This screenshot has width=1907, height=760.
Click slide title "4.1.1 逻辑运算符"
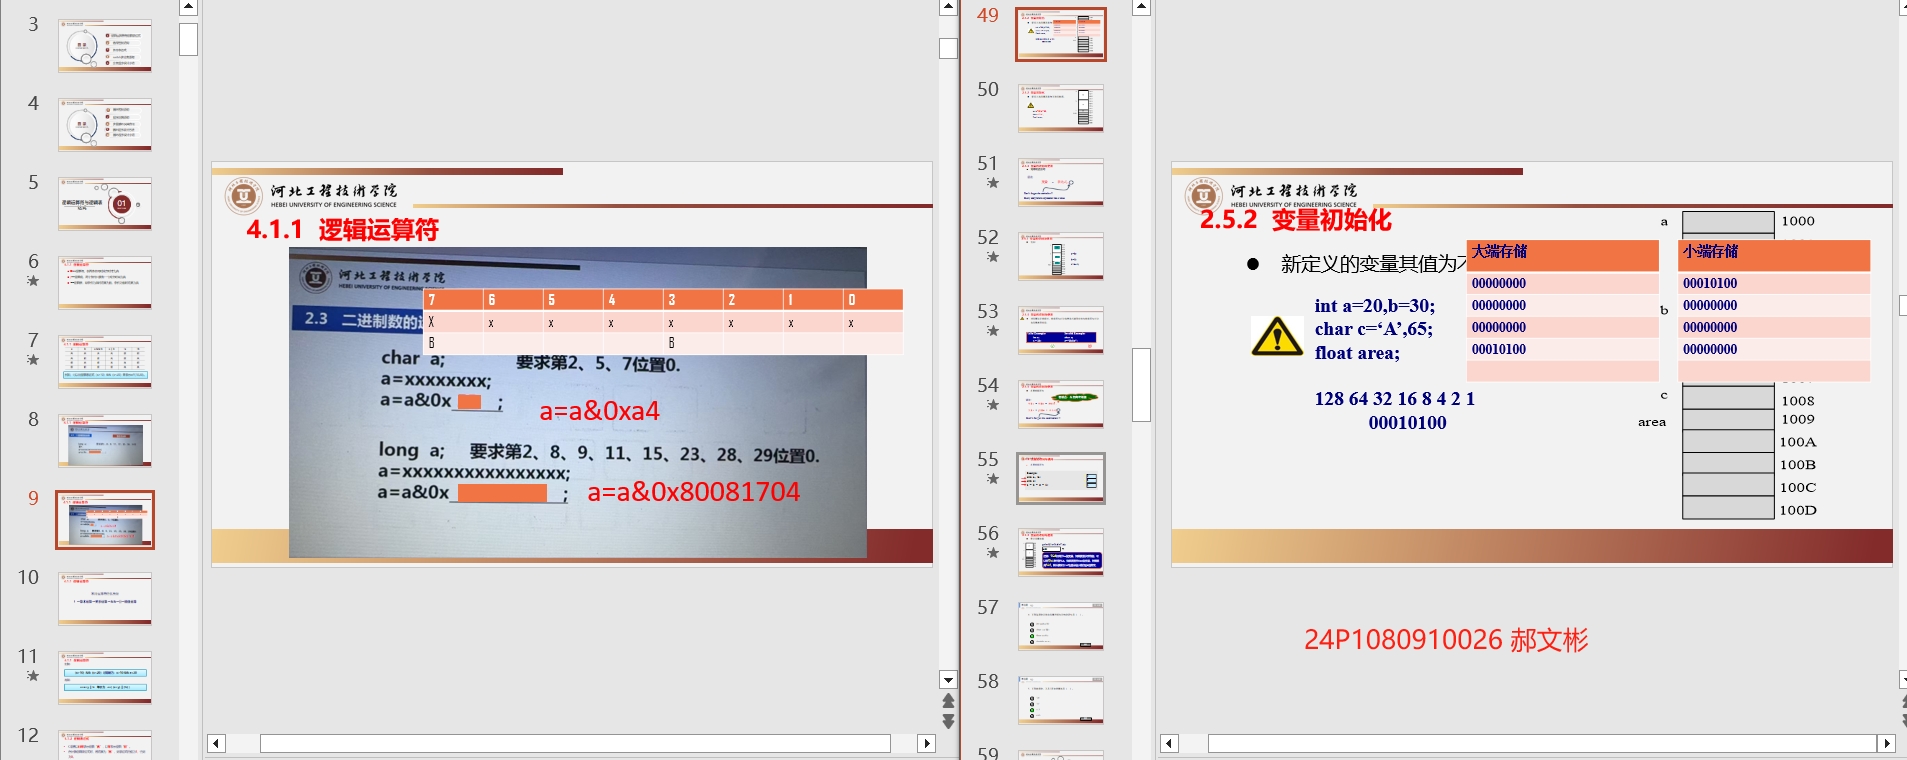click(x=342, y=230)
